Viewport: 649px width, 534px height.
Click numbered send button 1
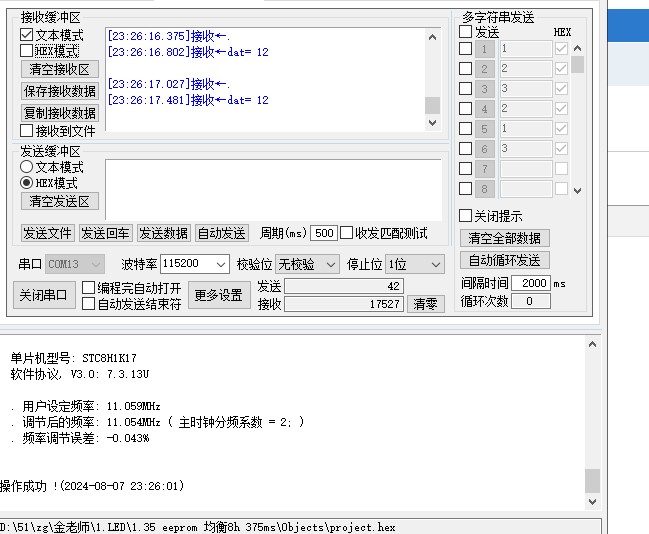coord(484,49)
